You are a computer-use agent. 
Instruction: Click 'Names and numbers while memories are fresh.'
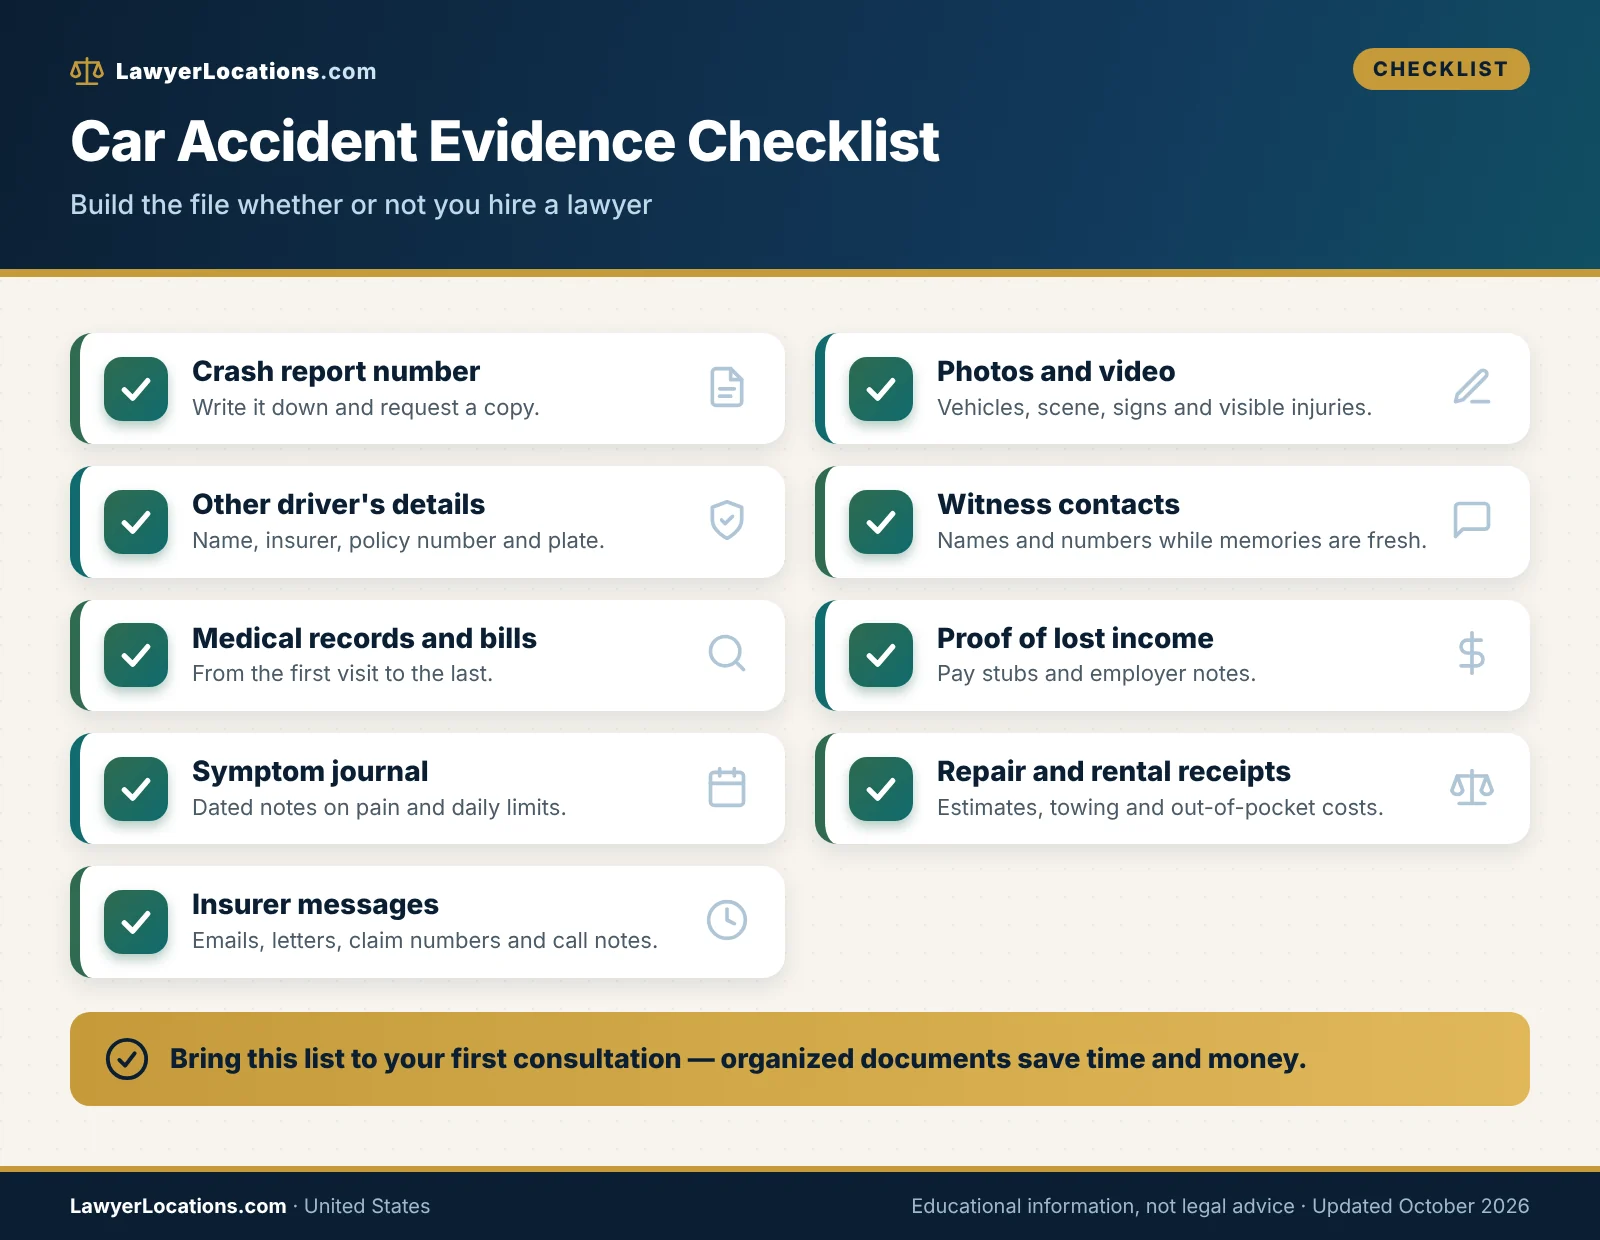[1182, 541]
